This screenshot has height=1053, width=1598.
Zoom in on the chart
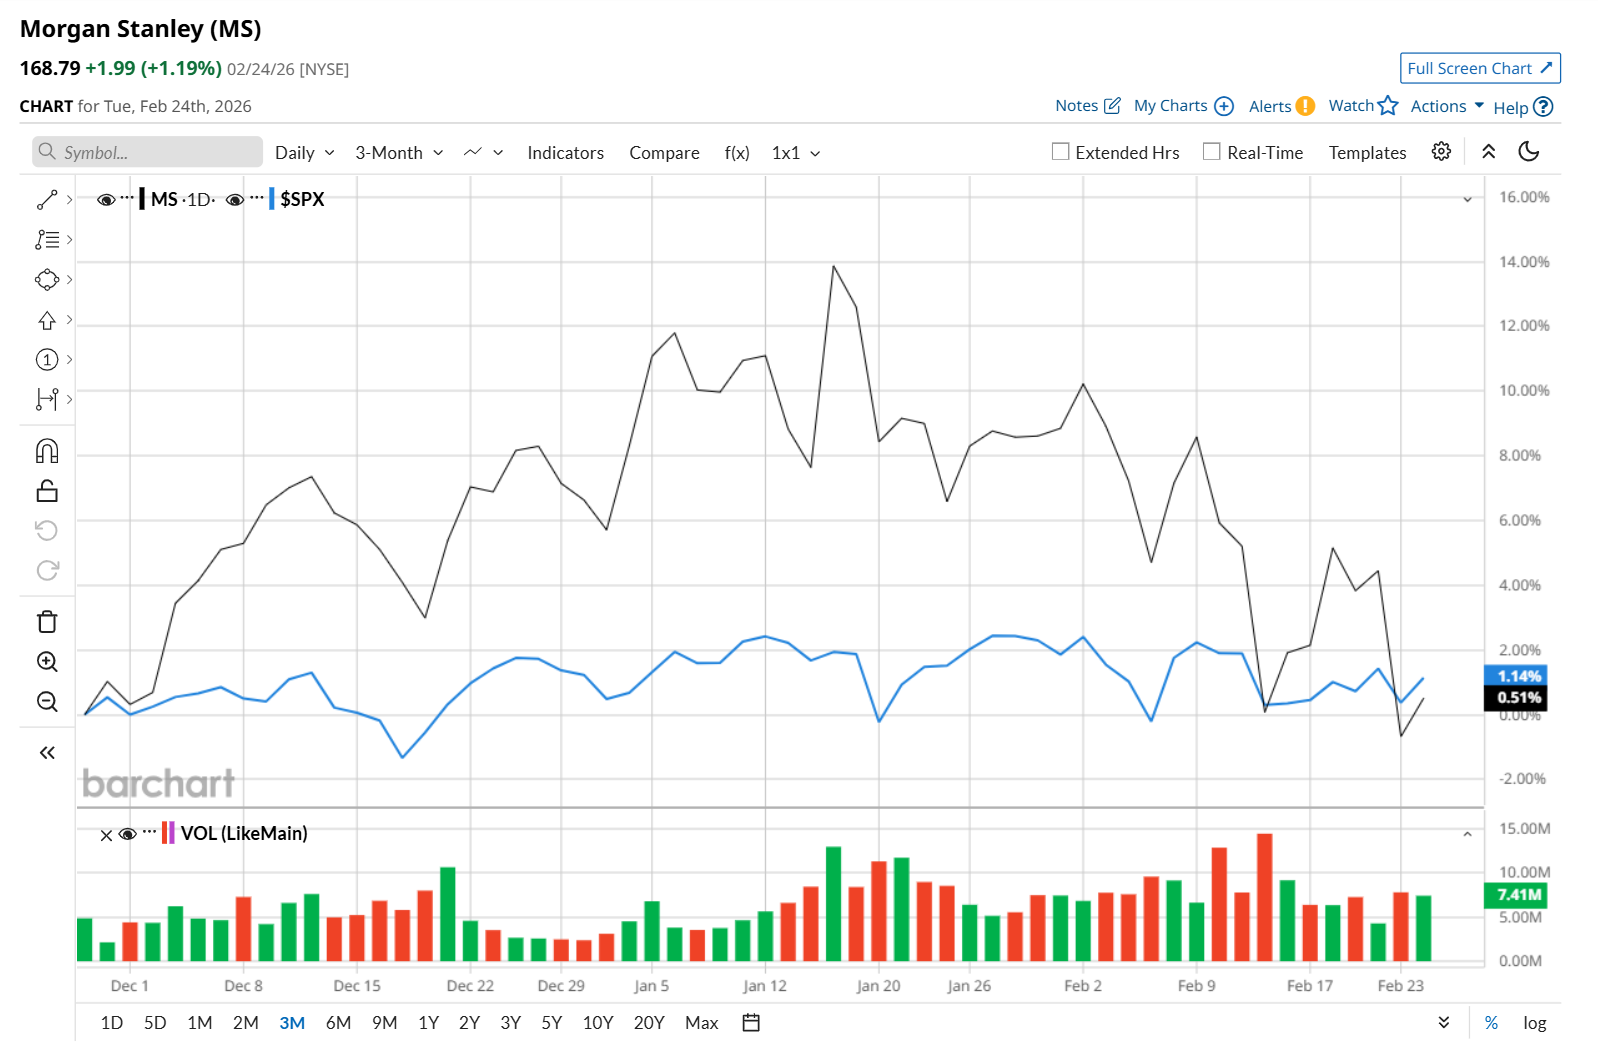47,662
